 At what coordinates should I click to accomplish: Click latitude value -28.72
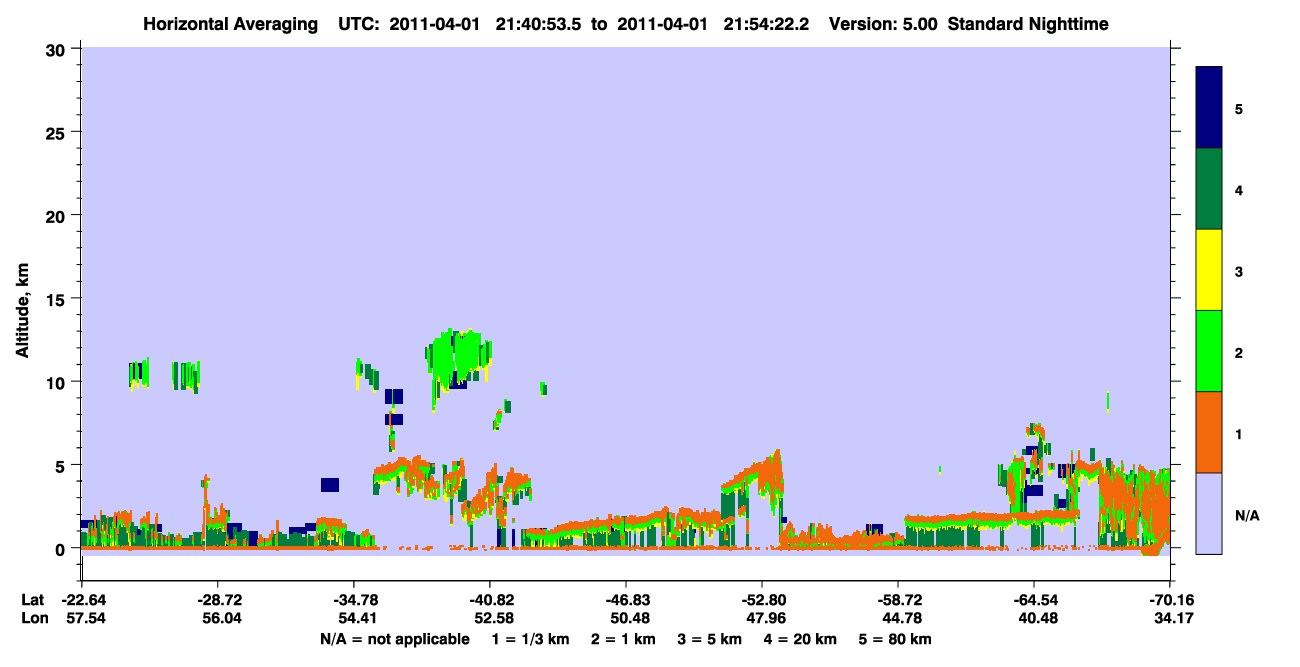[217, 601]
